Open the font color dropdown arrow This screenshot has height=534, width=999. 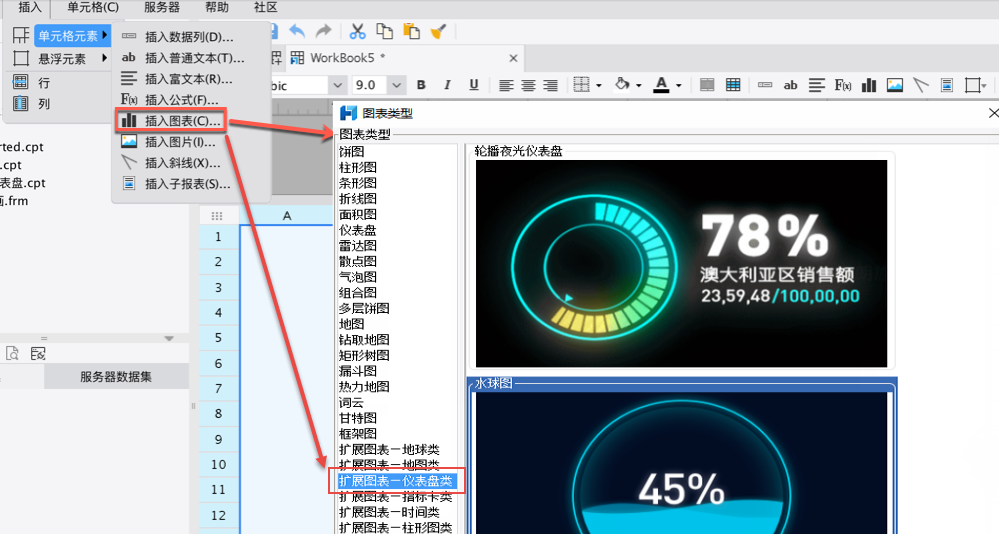(x=678, y=85)
